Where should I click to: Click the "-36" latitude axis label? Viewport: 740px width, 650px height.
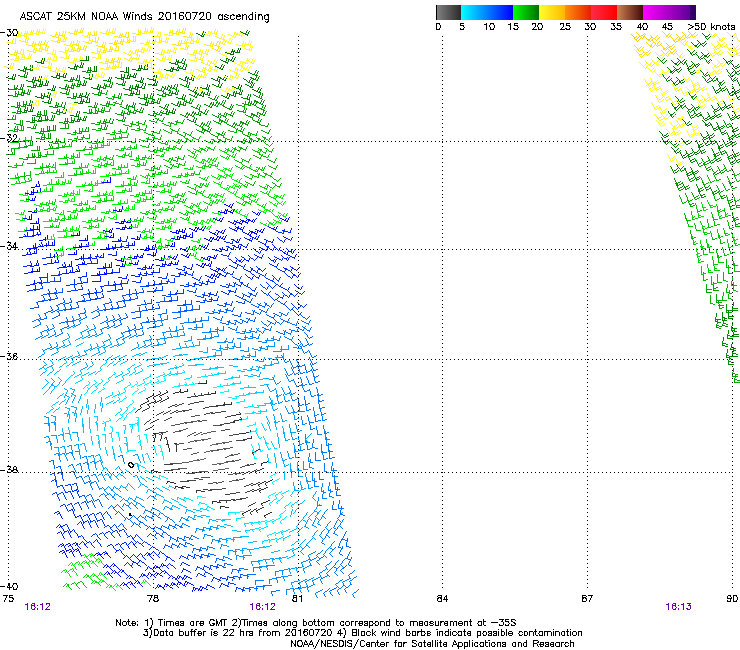click(x=9, y=356)
